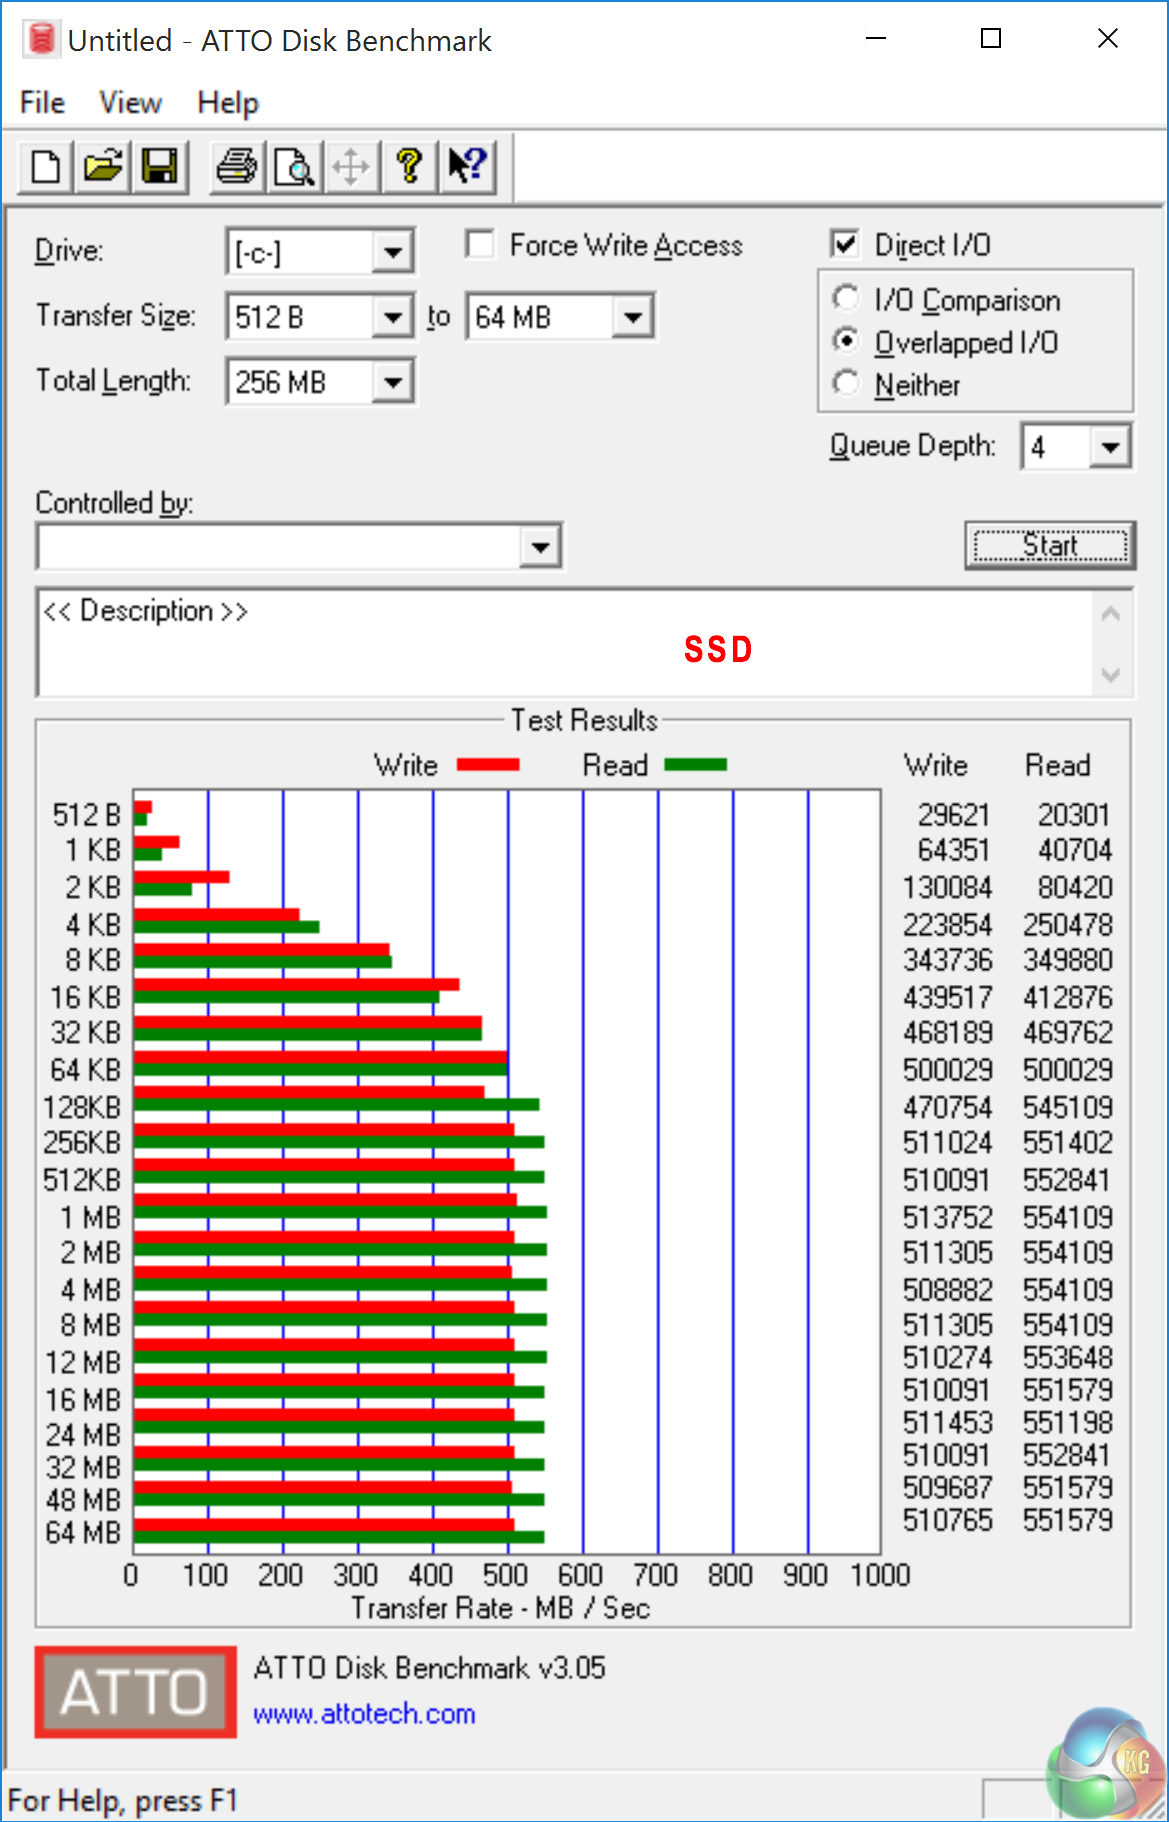Open the Help menu
The image size is (1169, 1822).
point(228,103)
